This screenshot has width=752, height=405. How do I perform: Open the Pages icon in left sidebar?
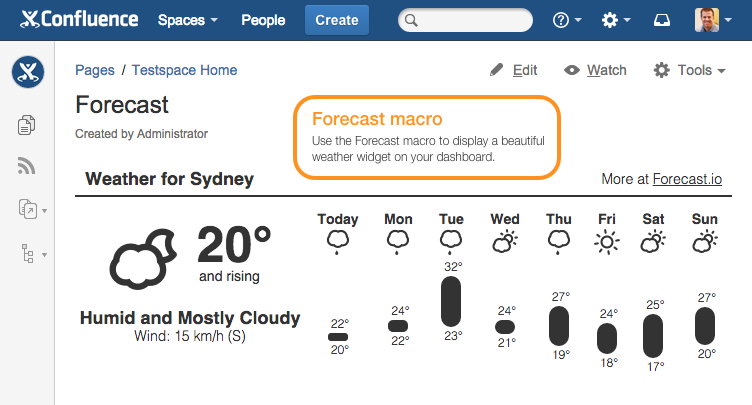(x=27, y=125)
